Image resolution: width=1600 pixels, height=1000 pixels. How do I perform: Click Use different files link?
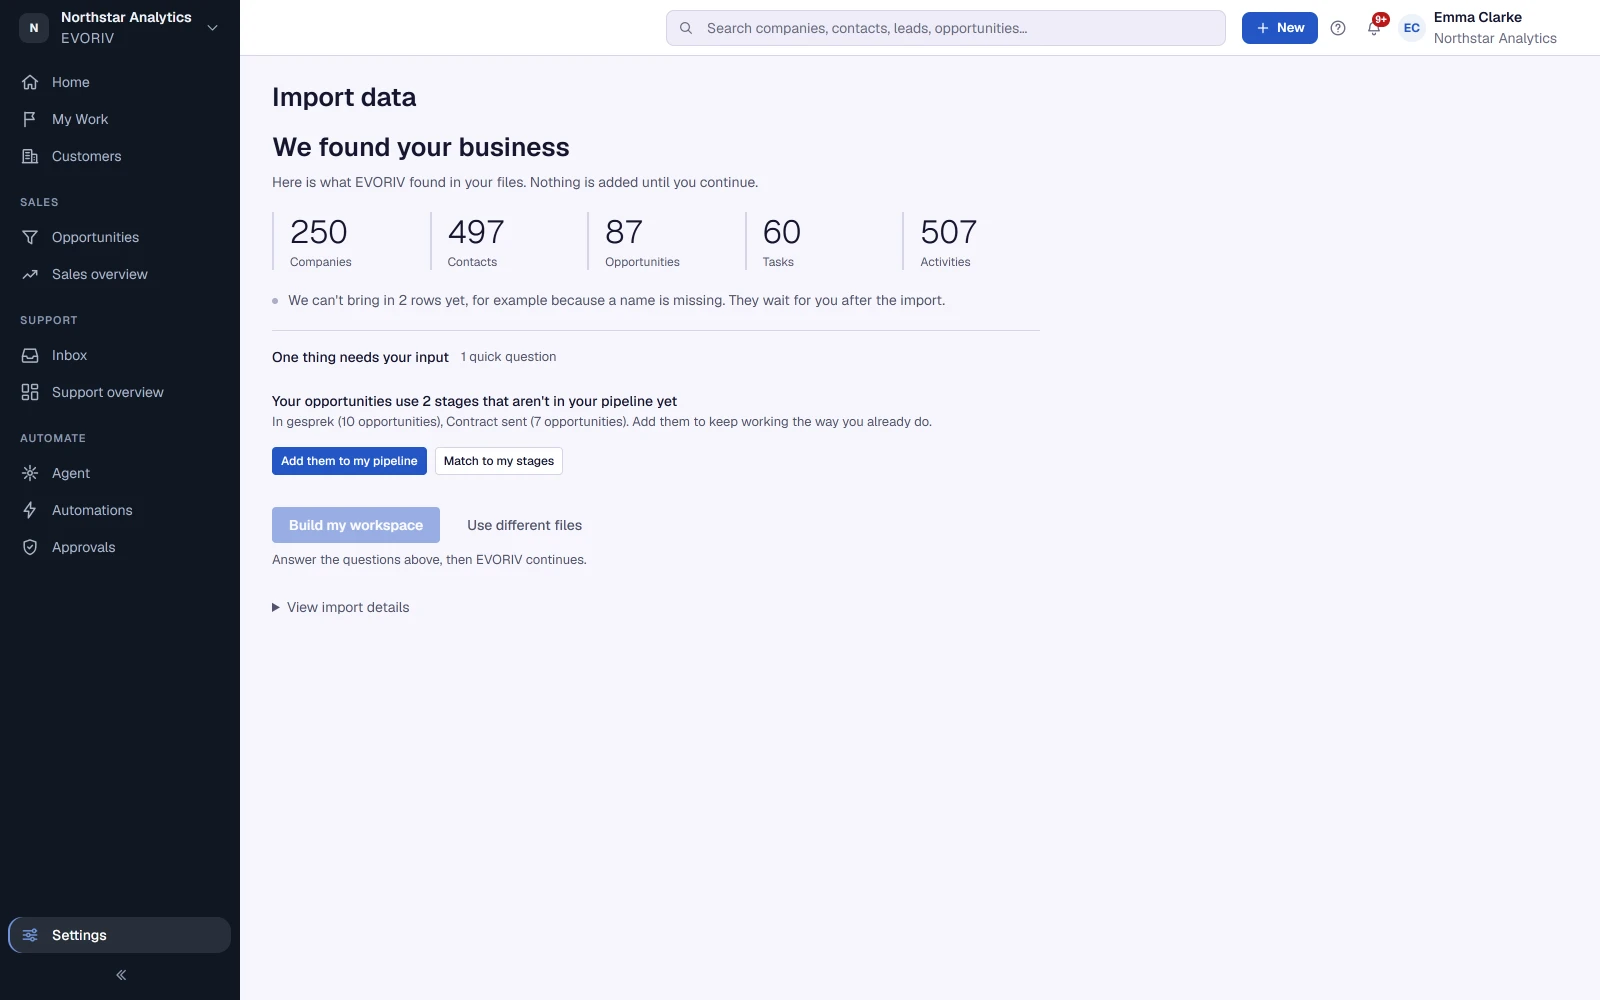pyautogui.click(x=524, y=525)
